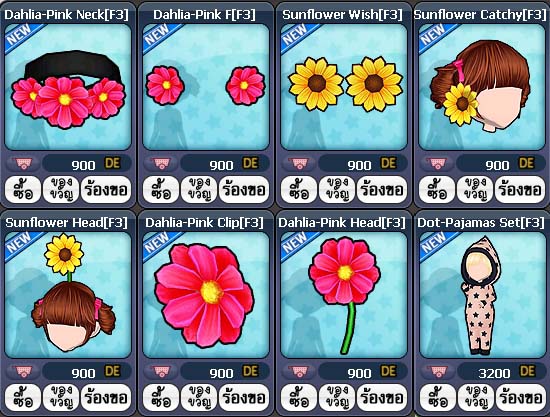The height and width of the screenshot is (417, 550).
Task: Click cart icon under Dahlia-Pink Clip
Action: point(161,371)
